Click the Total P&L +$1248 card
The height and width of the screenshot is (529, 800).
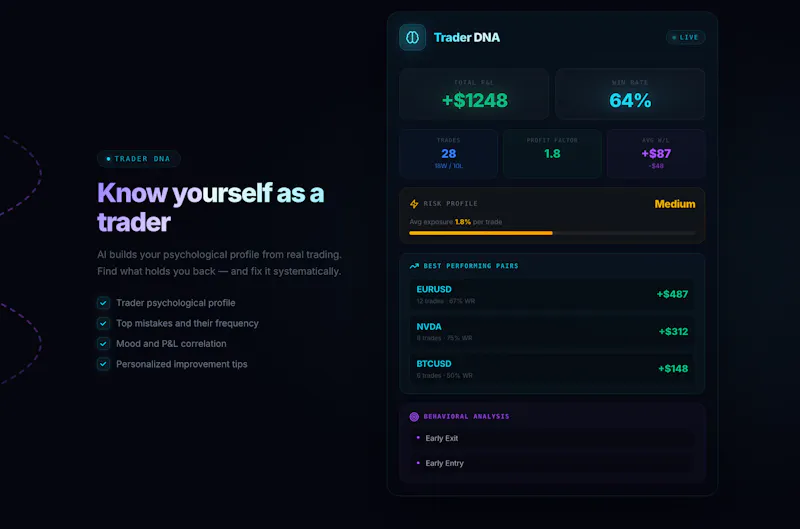click(x=474, y=94)
